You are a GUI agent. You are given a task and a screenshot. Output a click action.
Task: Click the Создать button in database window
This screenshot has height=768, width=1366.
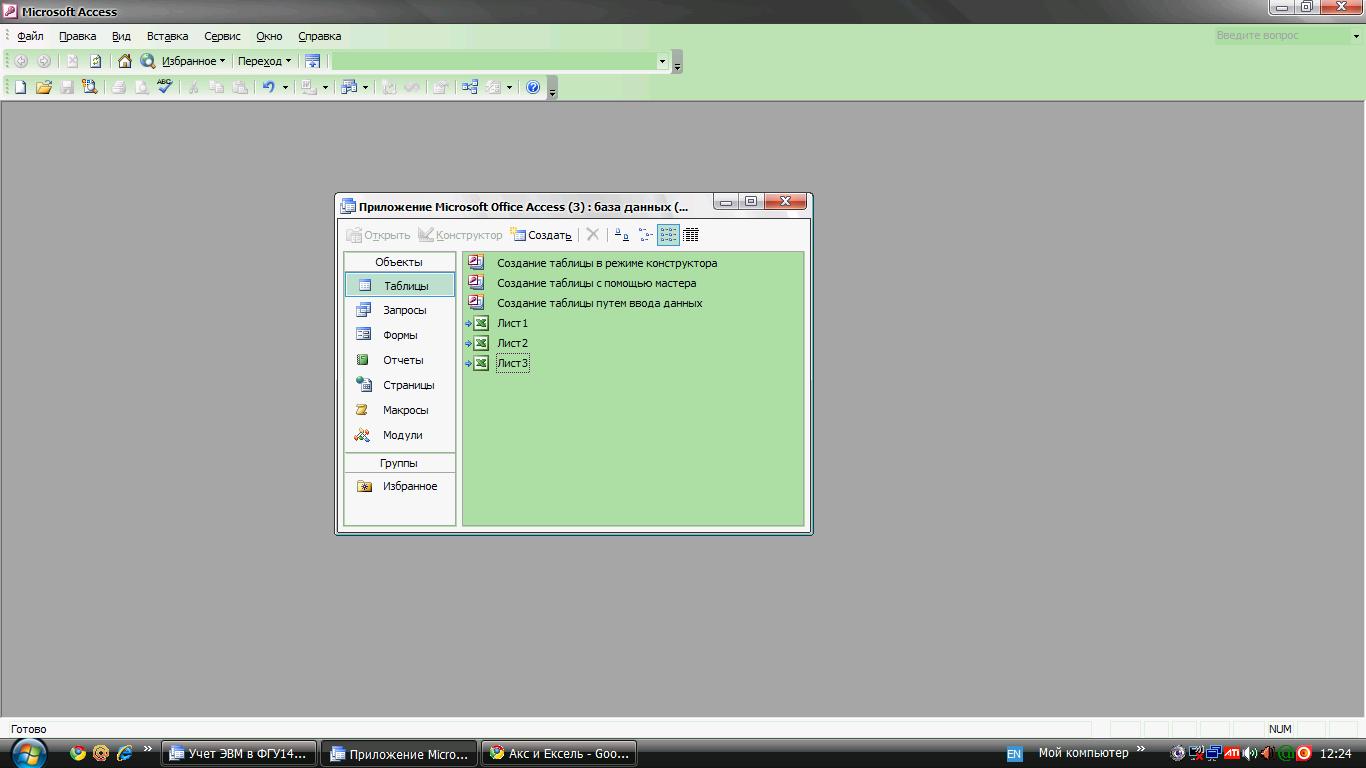pos(540,235)
